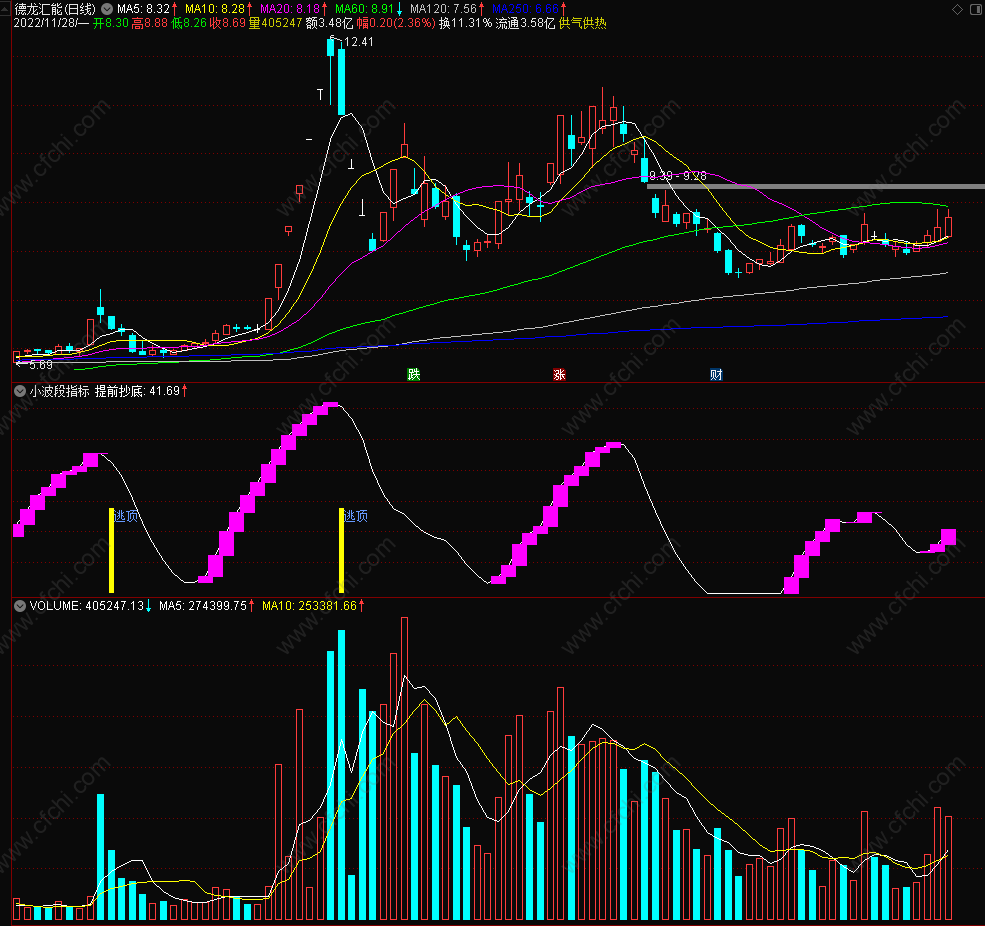Click the 5.69 low price label
985x926 pixels.
41,365
